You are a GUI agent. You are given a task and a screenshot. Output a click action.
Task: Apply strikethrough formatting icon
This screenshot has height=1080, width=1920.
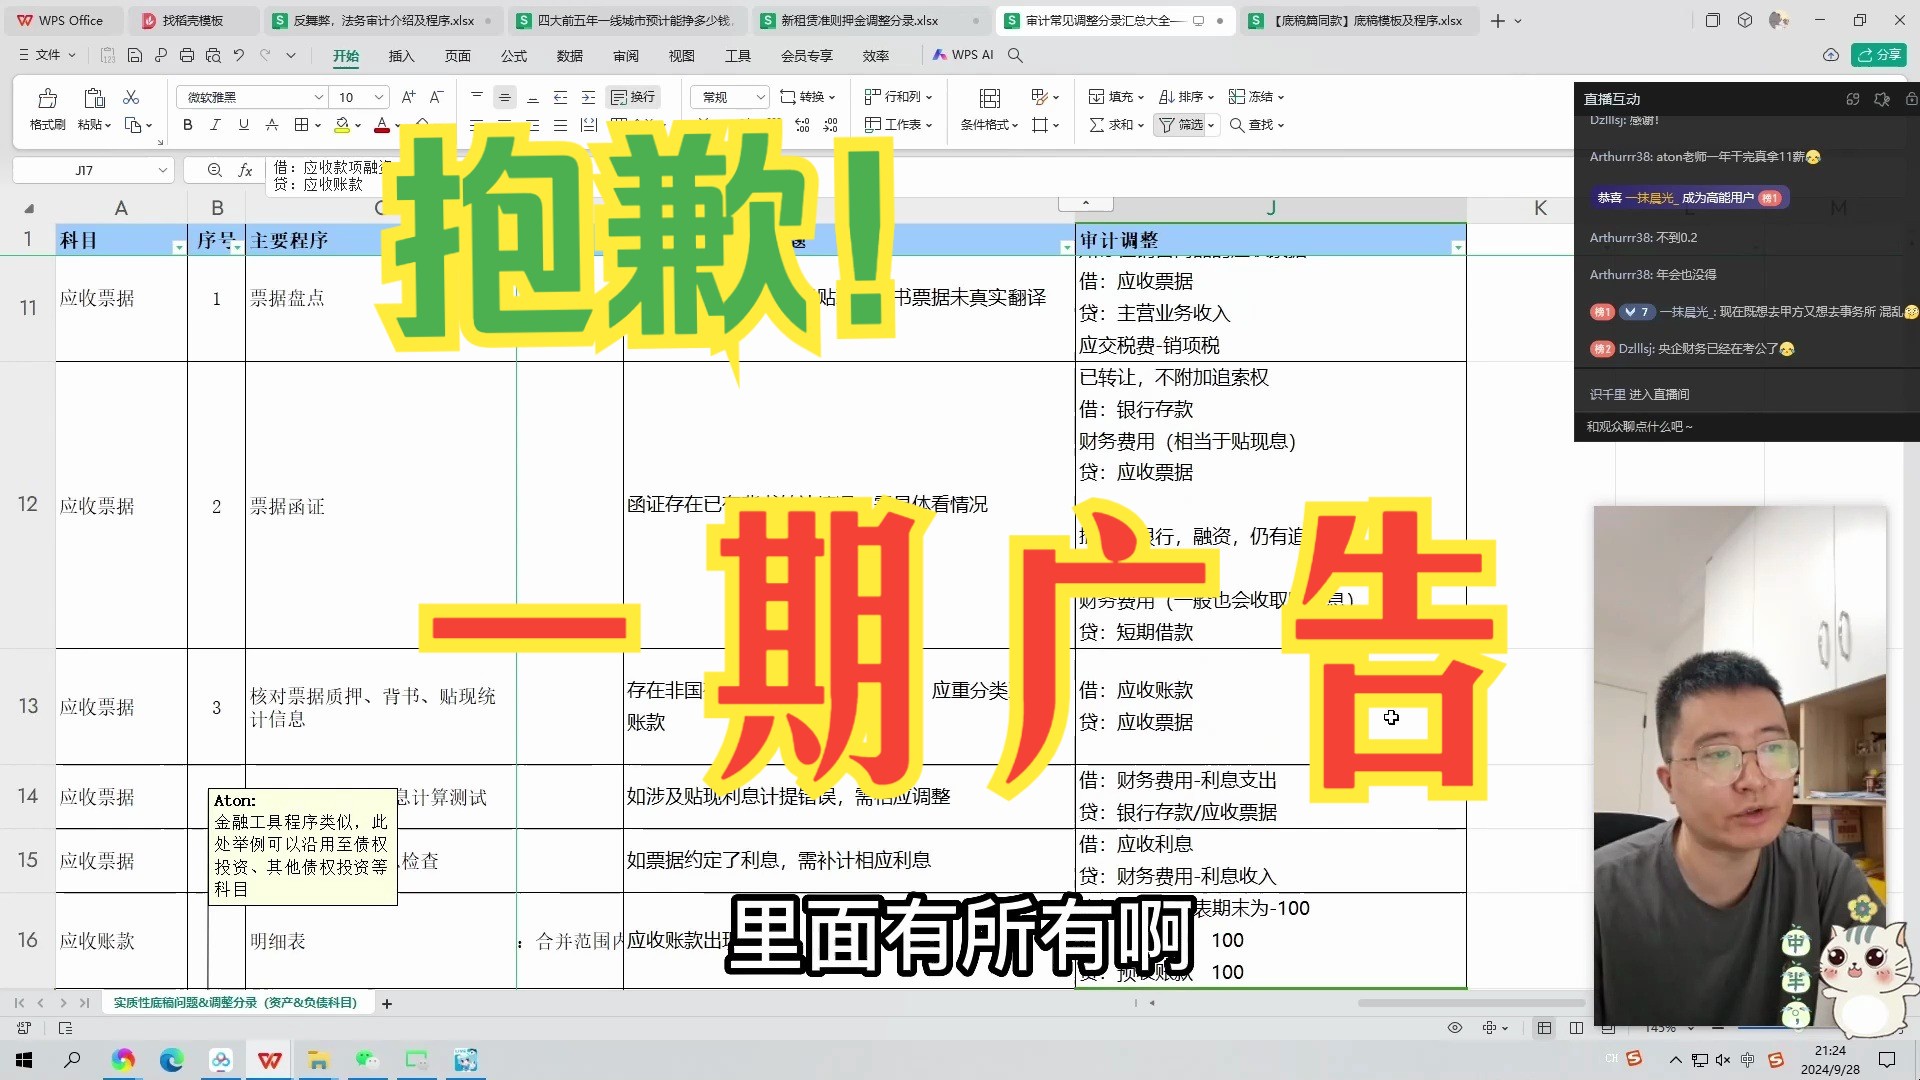272,125
